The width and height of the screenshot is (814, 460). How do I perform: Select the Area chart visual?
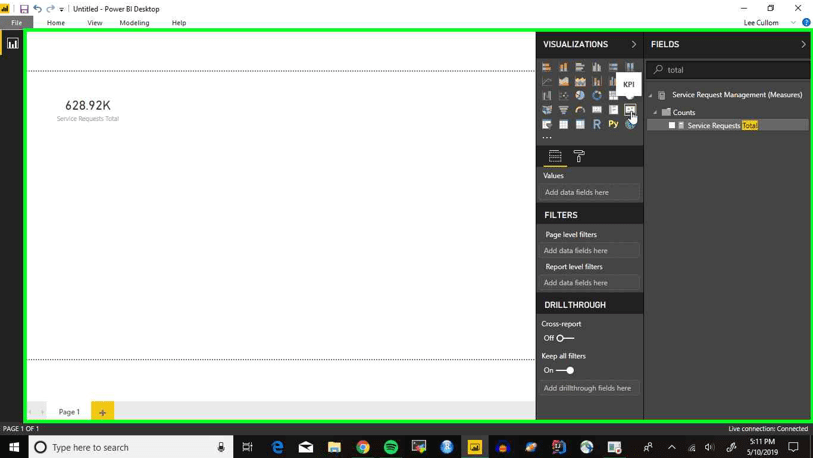(563, 82)
